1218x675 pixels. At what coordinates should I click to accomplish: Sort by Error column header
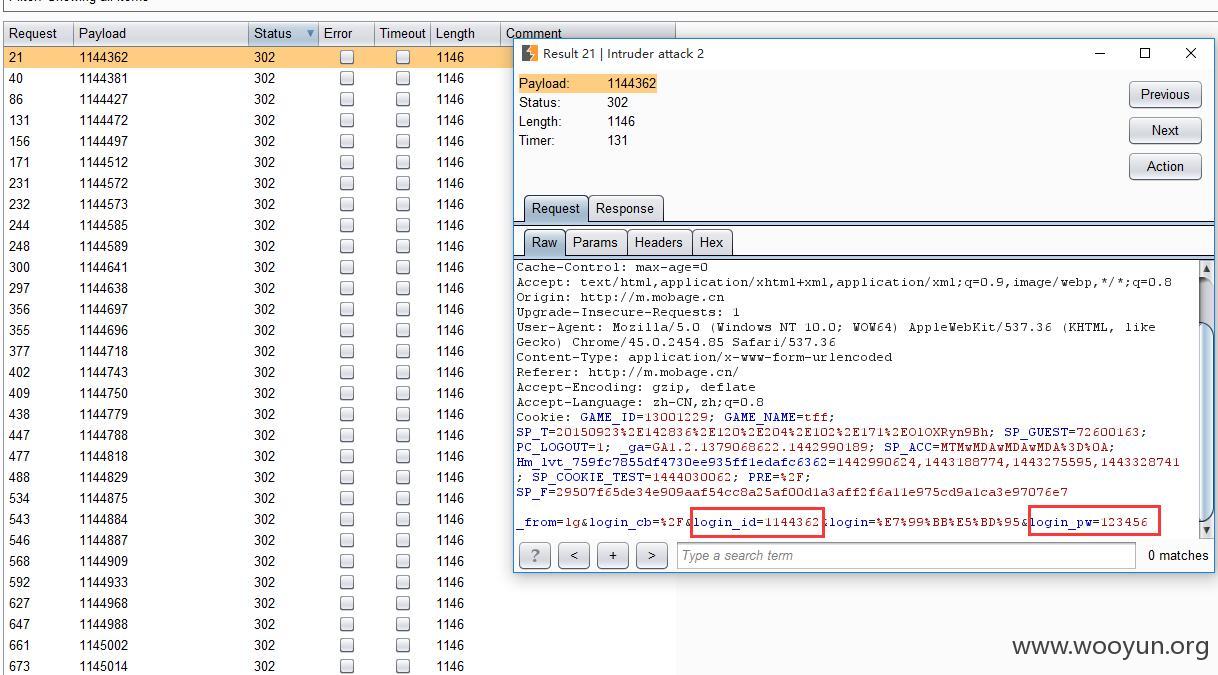tap(346, 33)
